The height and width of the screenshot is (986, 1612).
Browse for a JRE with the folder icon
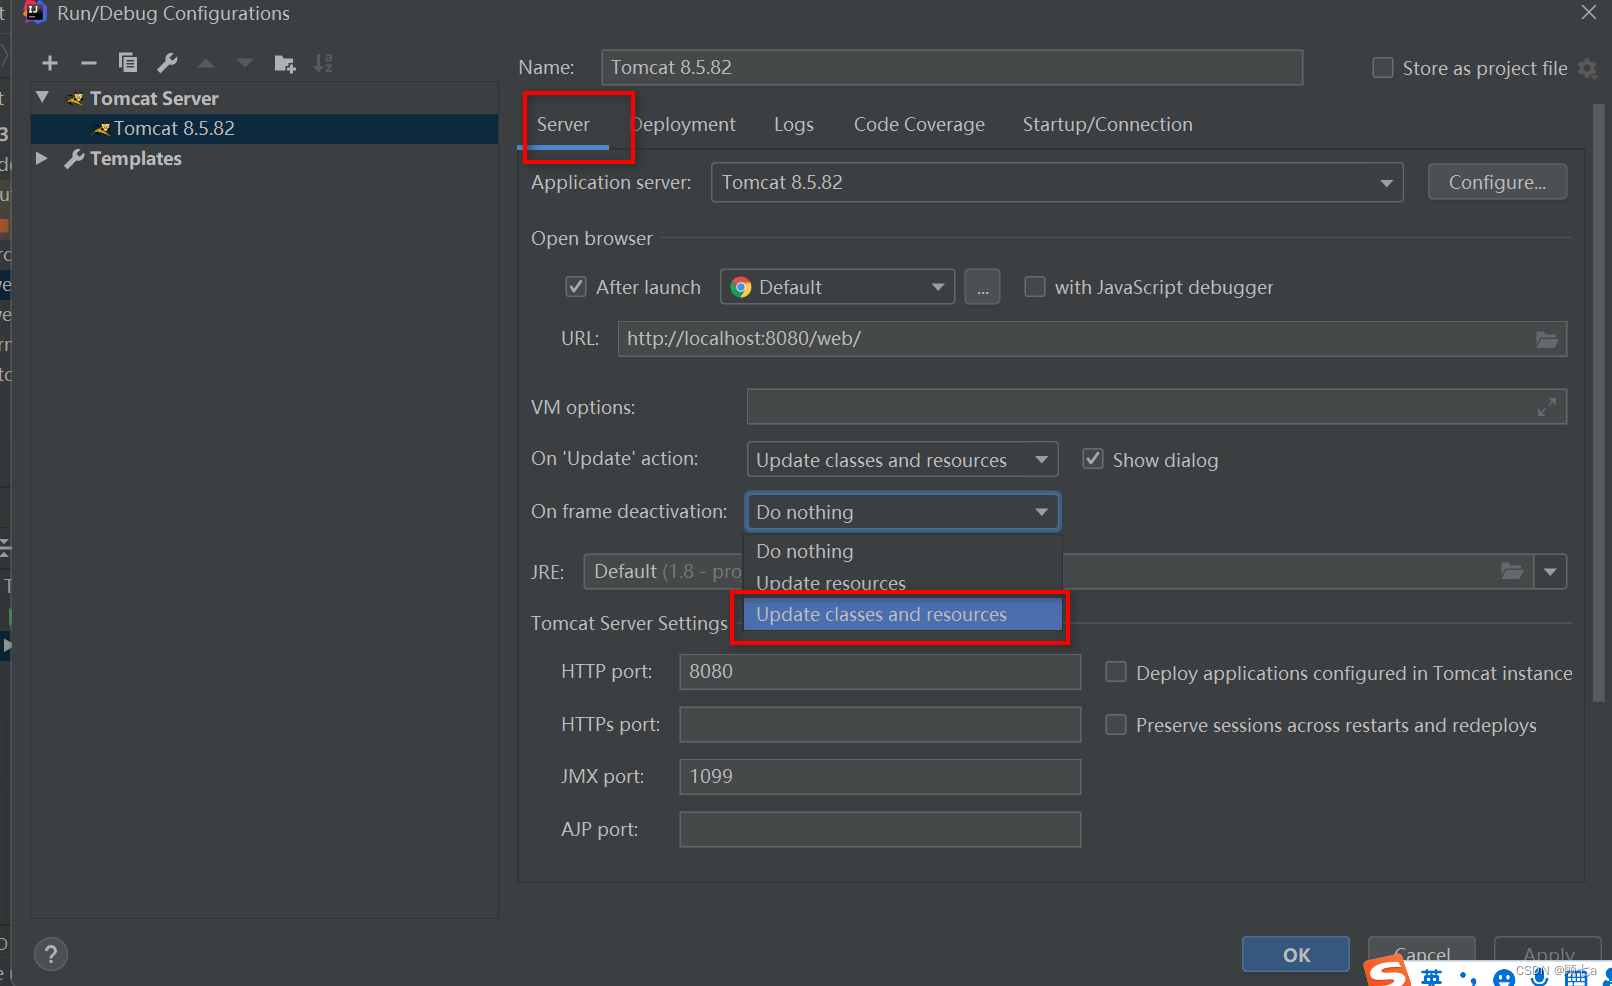(1512, 571)
